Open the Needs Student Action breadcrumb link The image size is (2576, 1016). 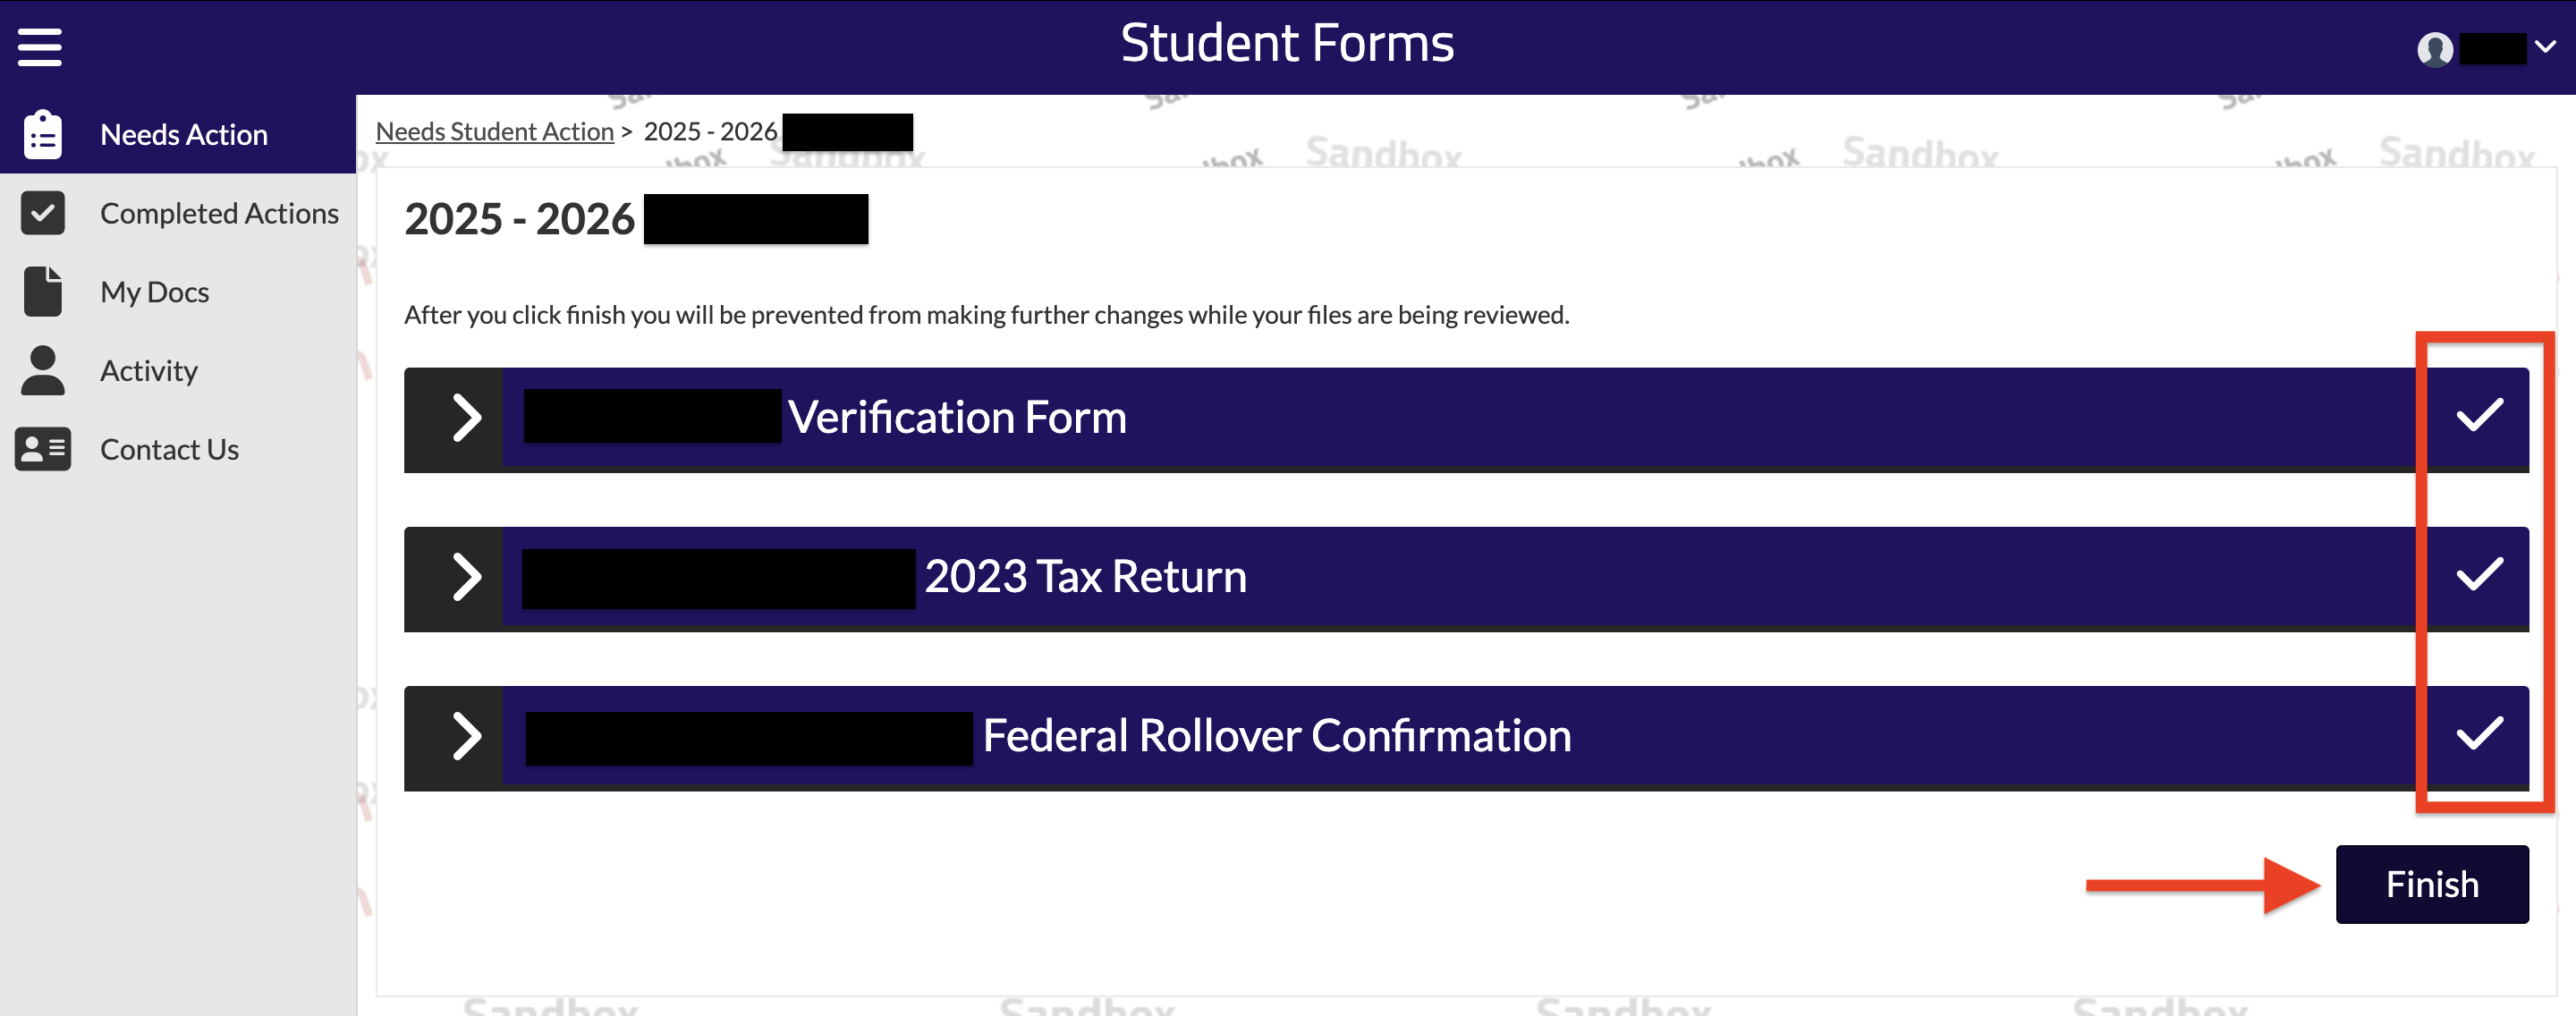coord(494,131)
